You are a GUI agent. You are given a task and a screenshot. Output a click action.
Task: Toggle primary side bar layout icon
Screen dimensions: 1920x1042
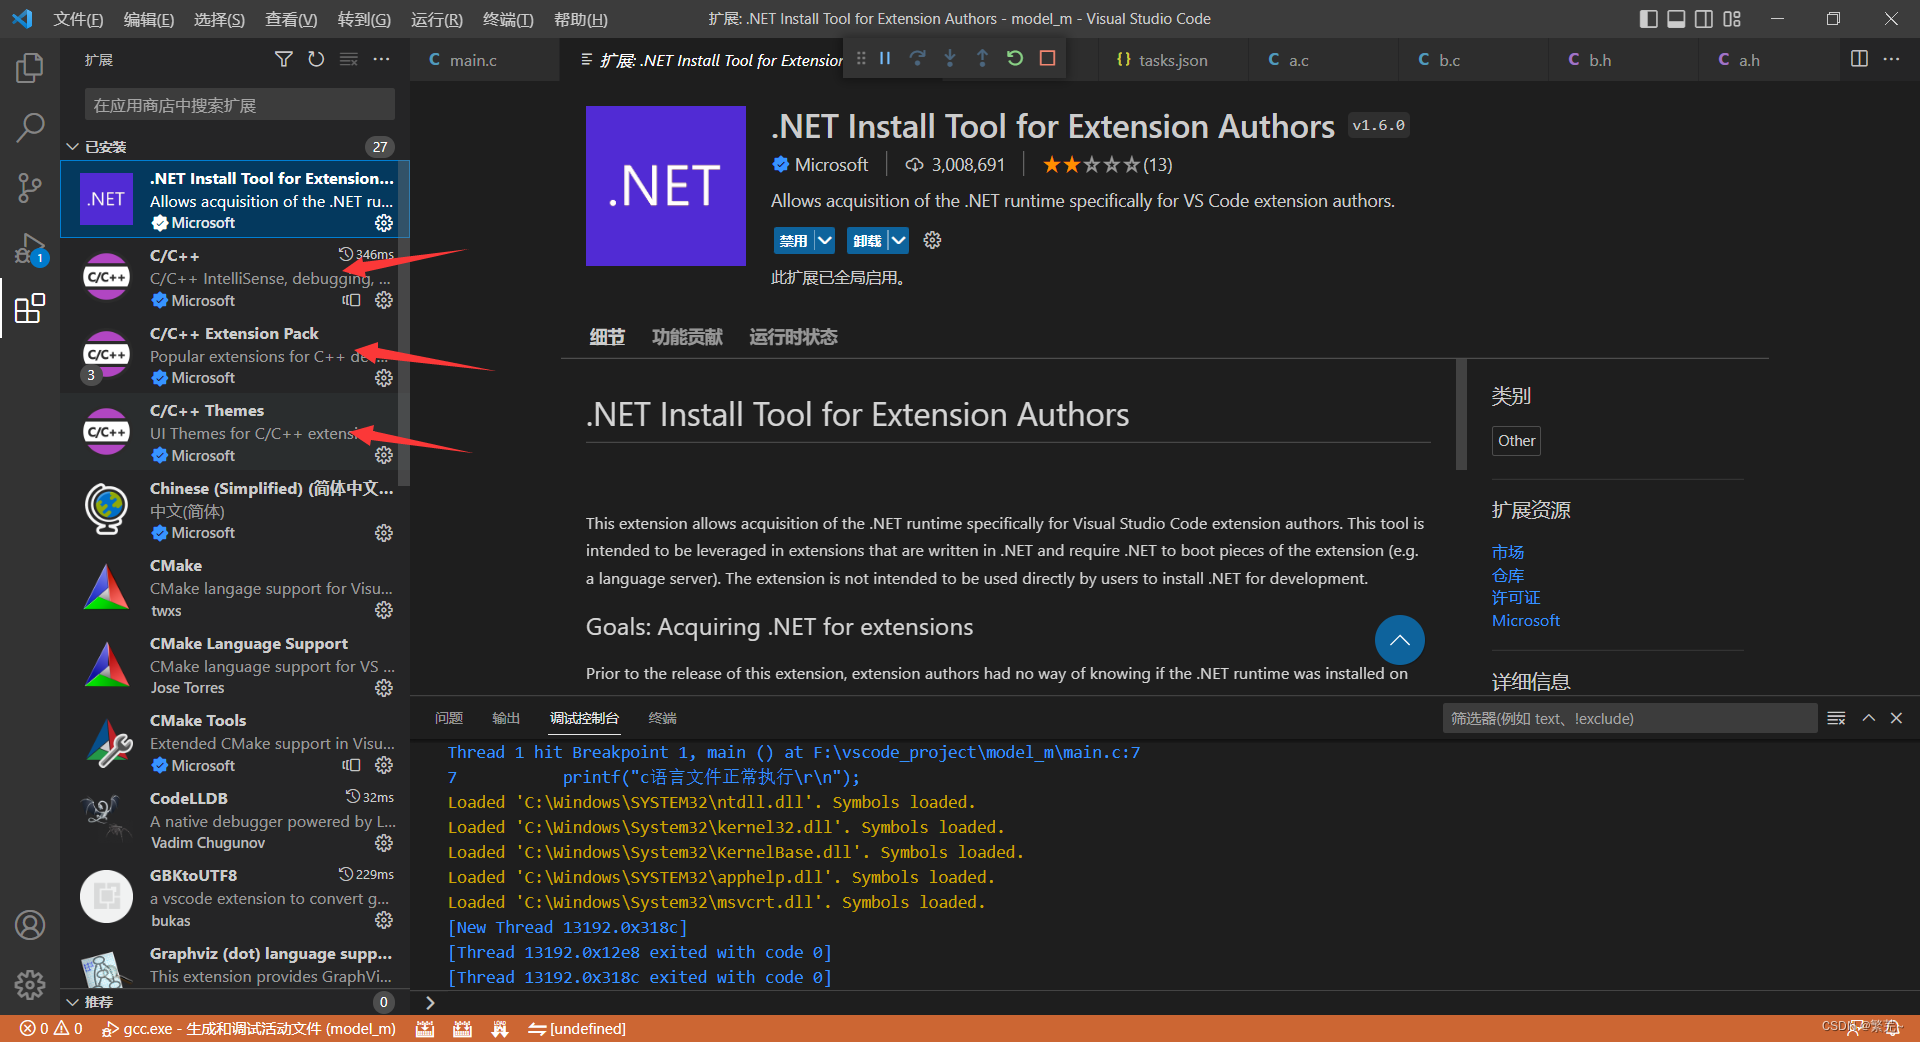pyautogui.click(x=1649, y=19)
